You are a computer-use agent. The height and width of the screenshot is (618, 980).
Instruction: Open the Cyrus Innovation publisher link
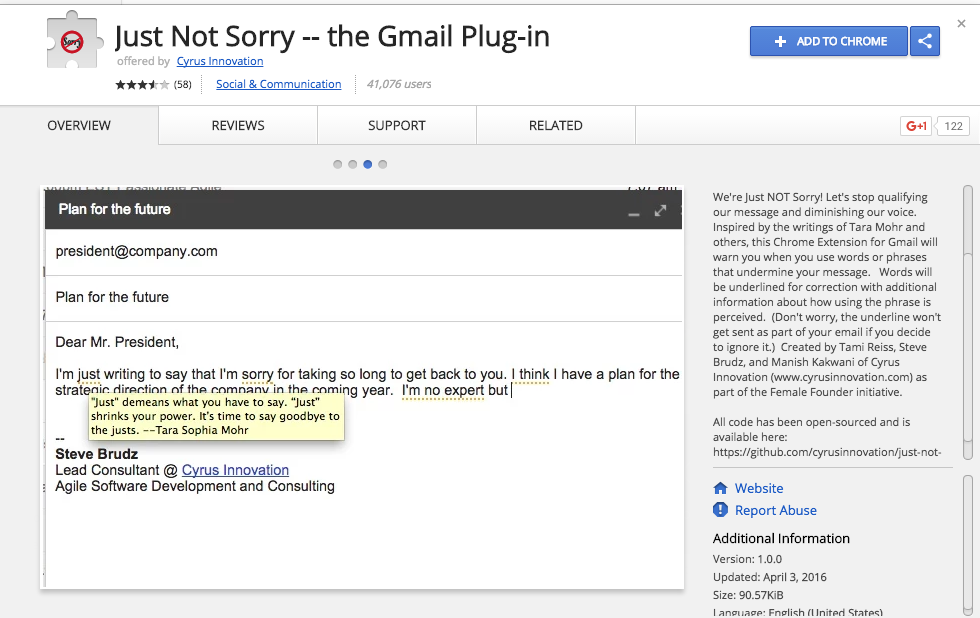[220, 61]
